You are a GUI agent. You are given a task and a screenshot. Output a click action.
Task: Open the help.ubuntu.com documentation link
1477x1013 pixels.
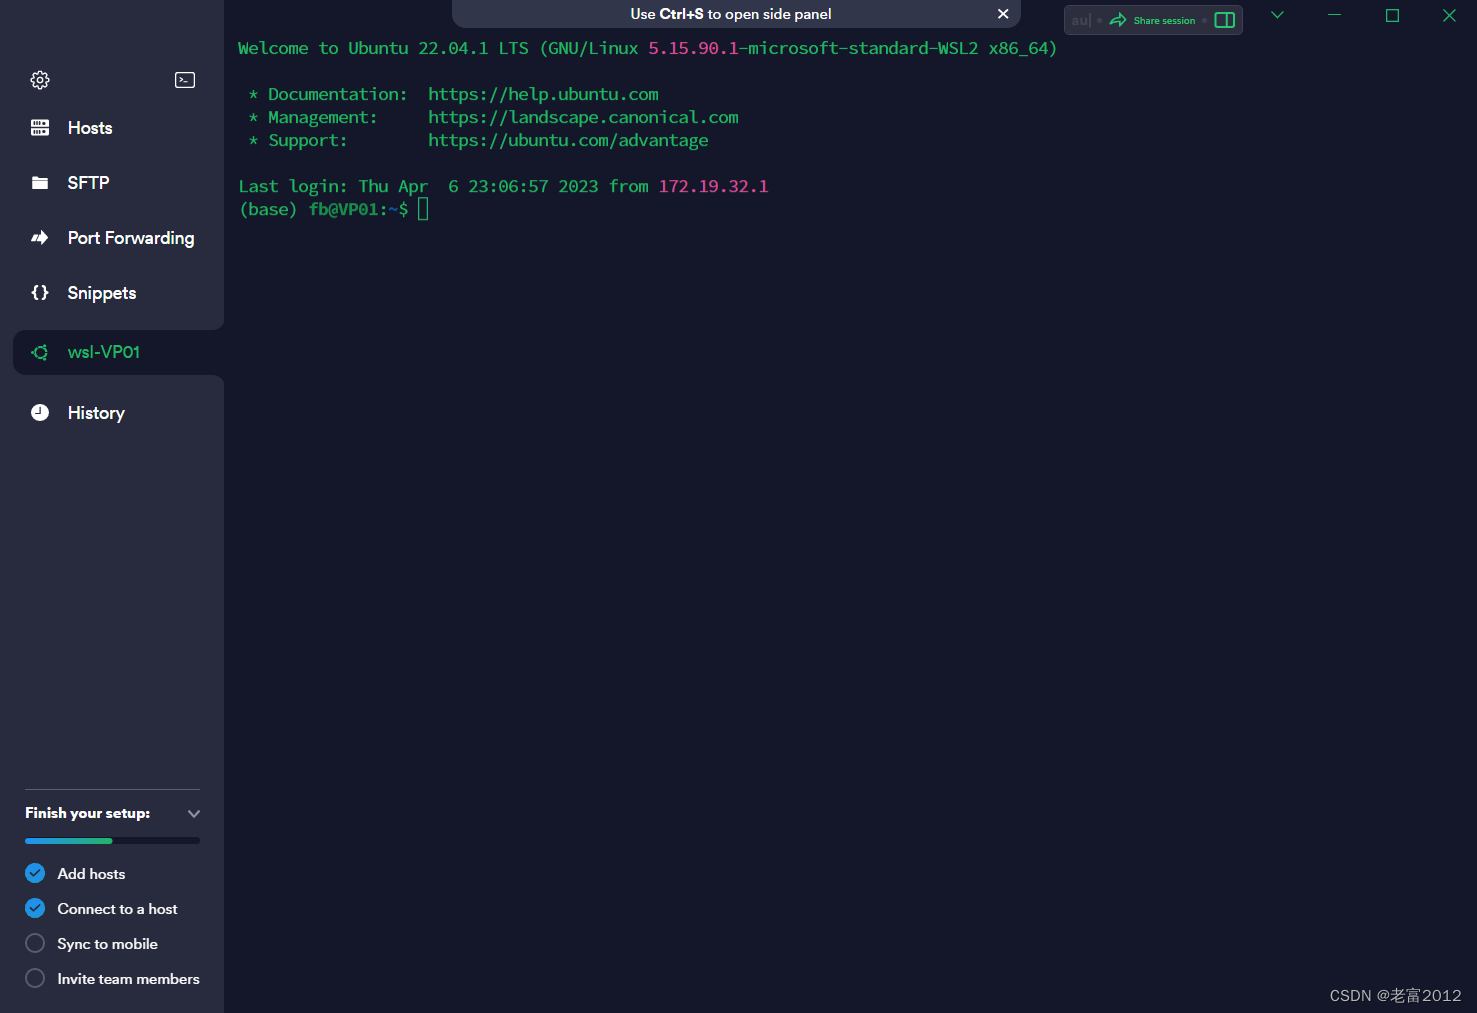click(543, 94)
